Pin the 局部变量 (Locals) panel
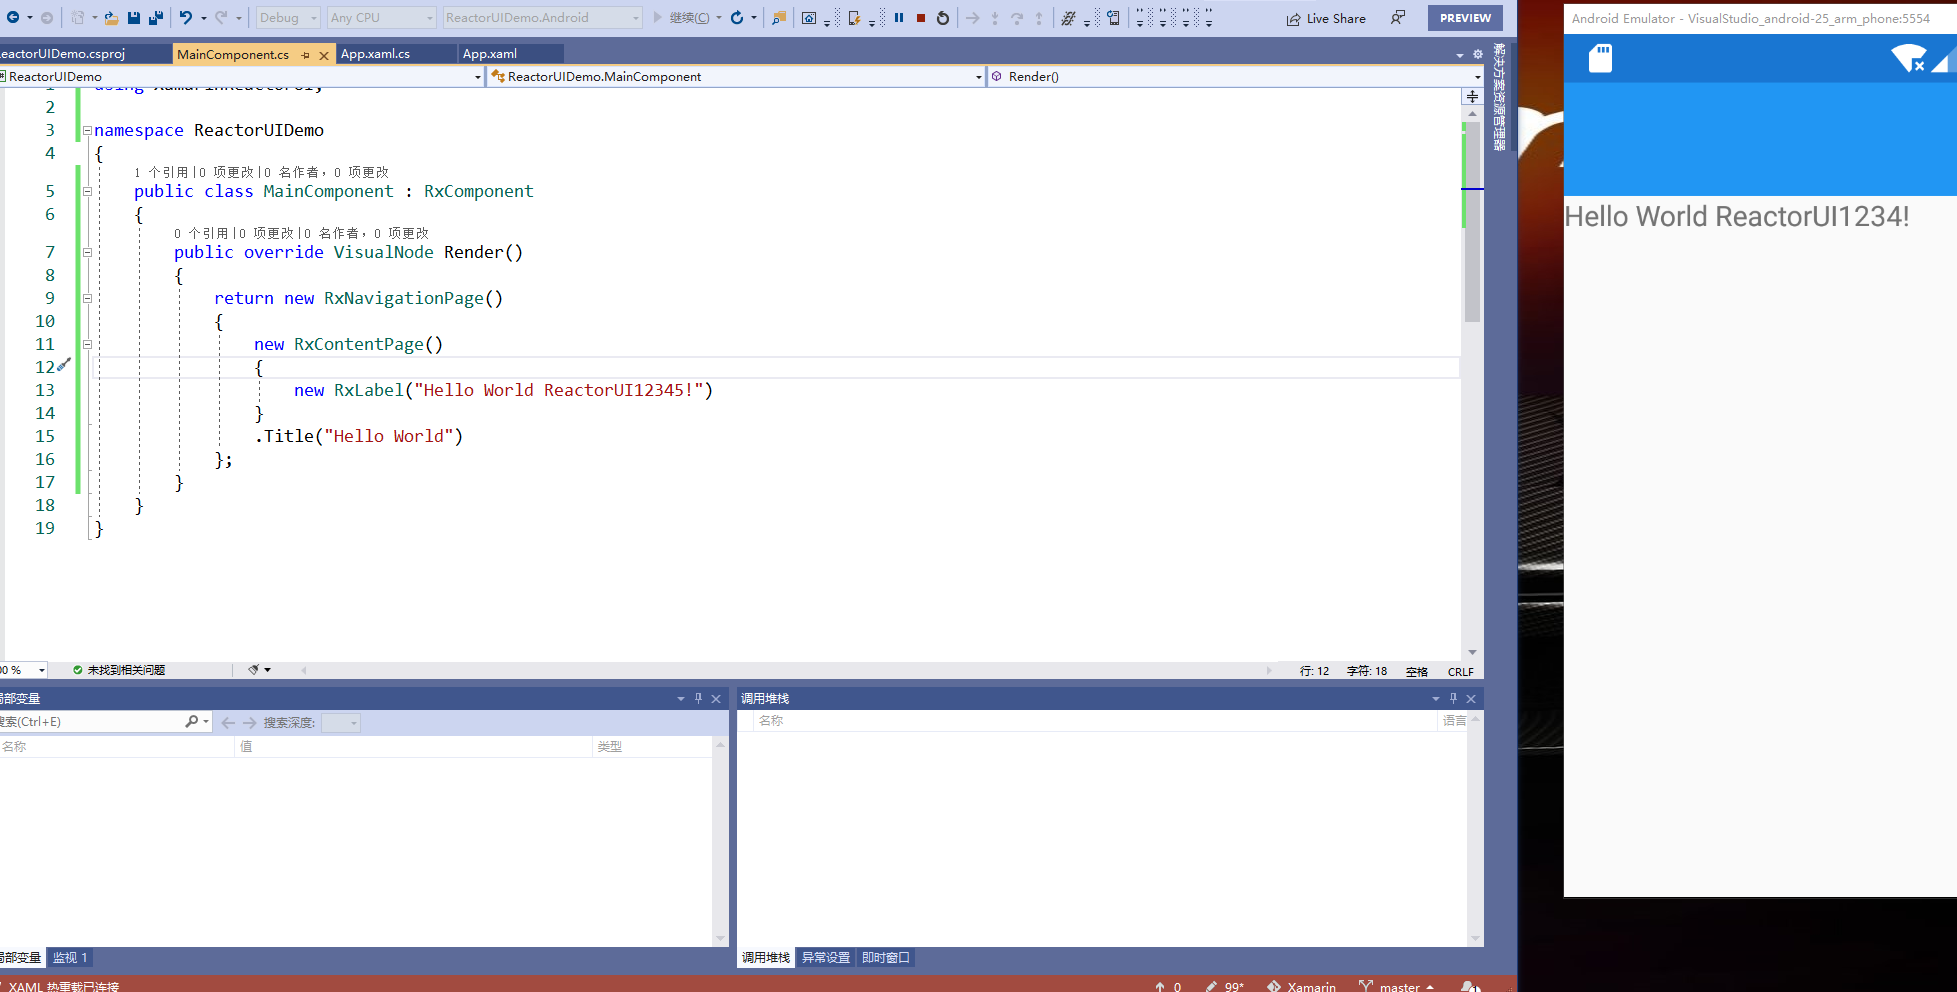 pyautogui.click(x=698, y=698)
